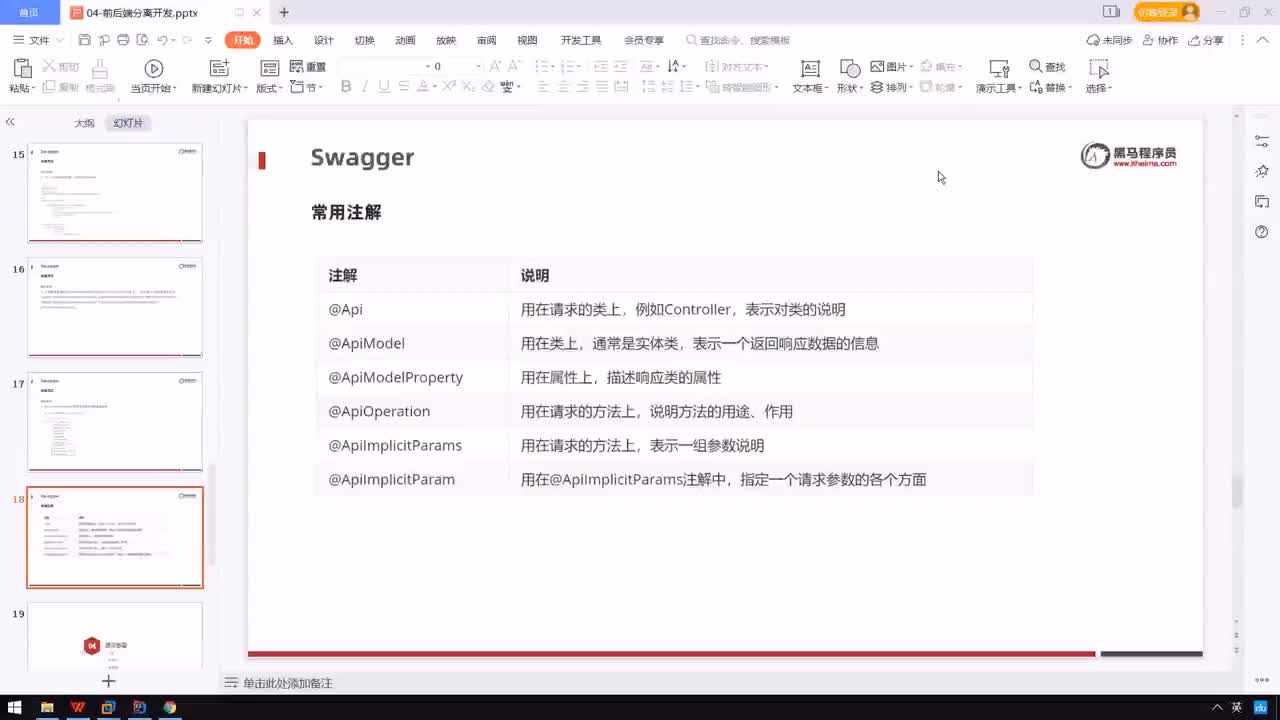Switch to Outline (大纲) view tab
This screenshot has height=720, width=1280.
pyautogui.click(x=84, y=123)
